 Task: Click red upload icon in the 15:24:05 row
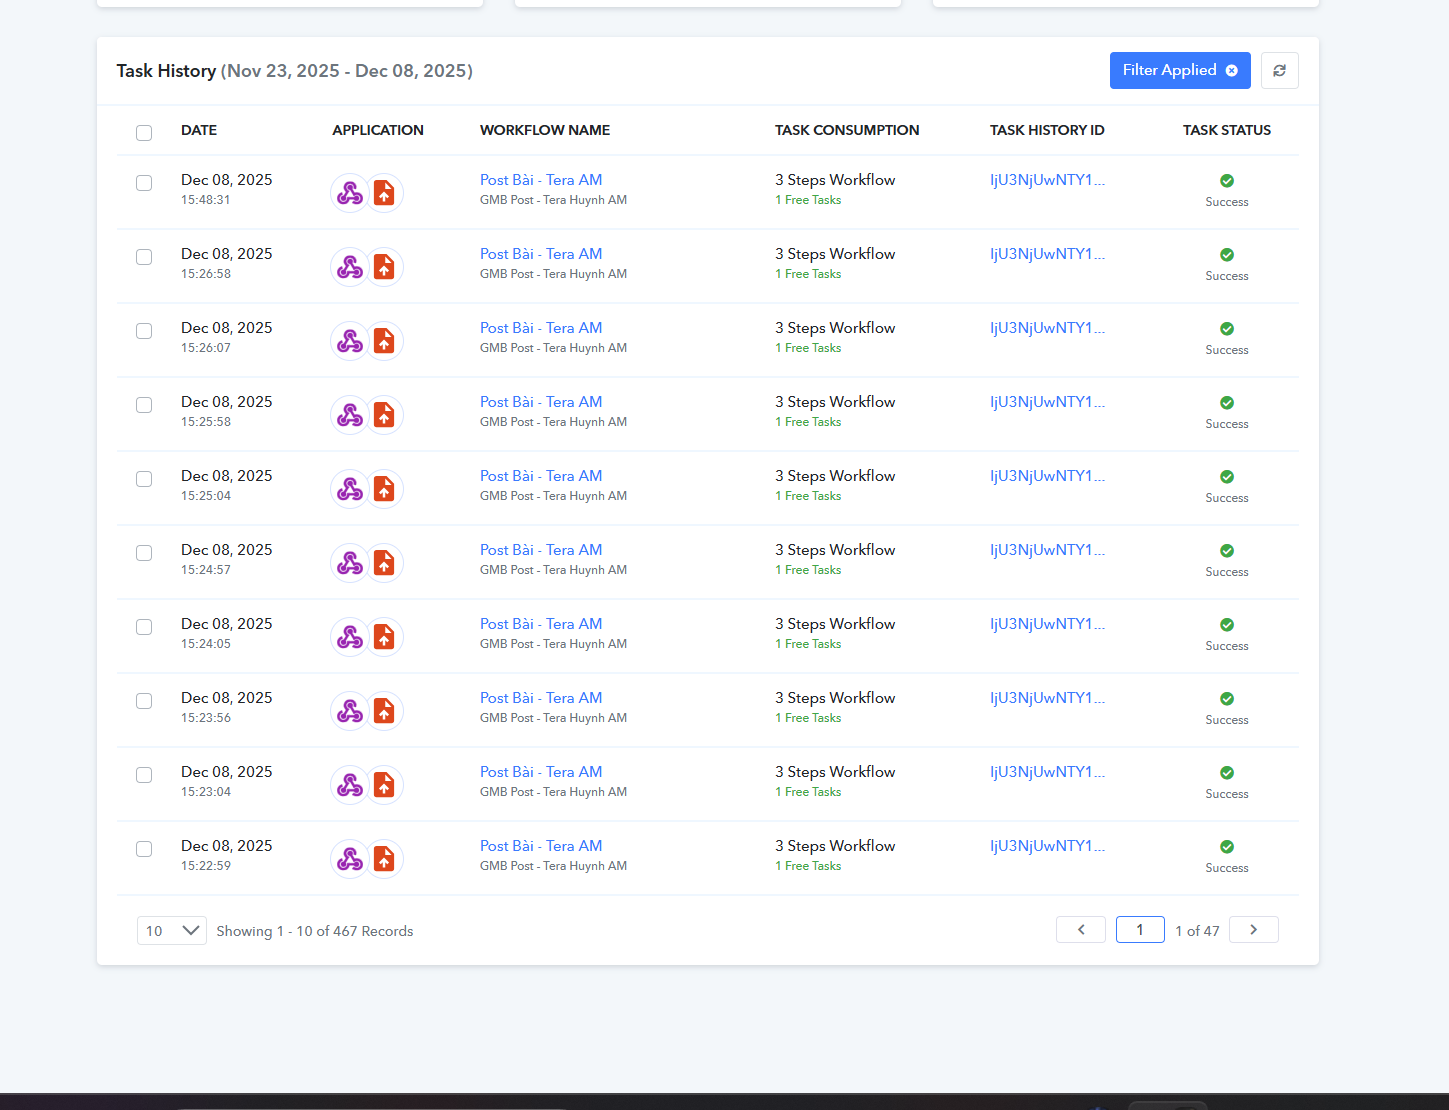(x=384, y=637)
